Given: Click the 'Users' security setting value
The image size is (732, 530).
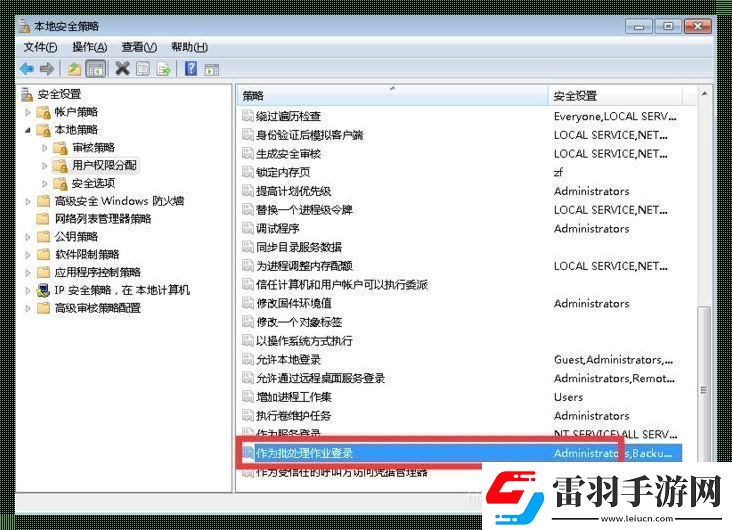Looking at the screenshot, I should (x=568, y=397).
